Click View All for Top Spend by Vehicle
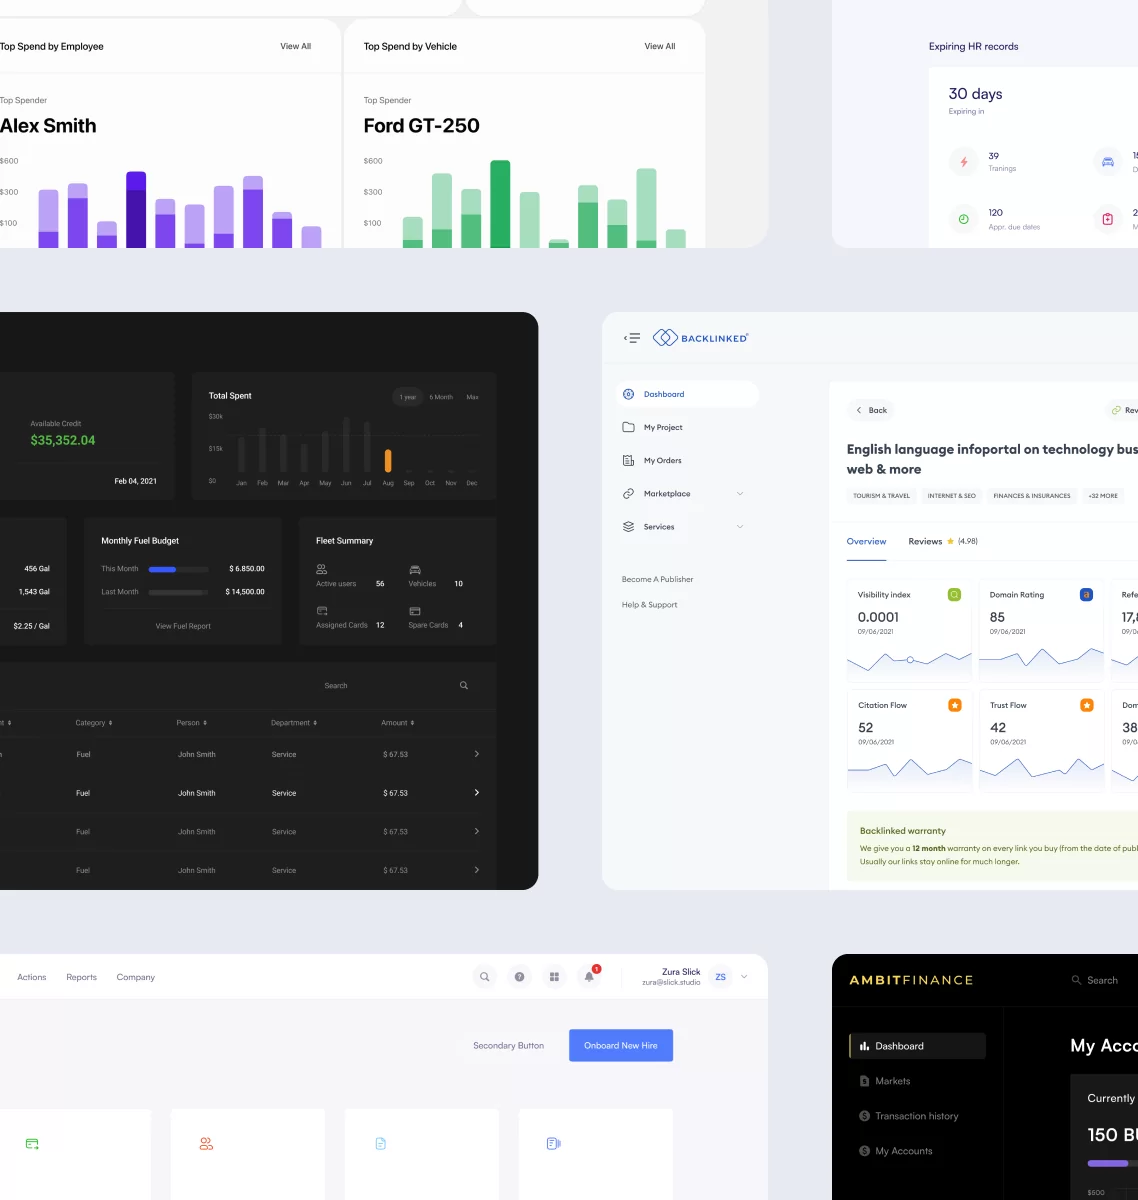 659,46
